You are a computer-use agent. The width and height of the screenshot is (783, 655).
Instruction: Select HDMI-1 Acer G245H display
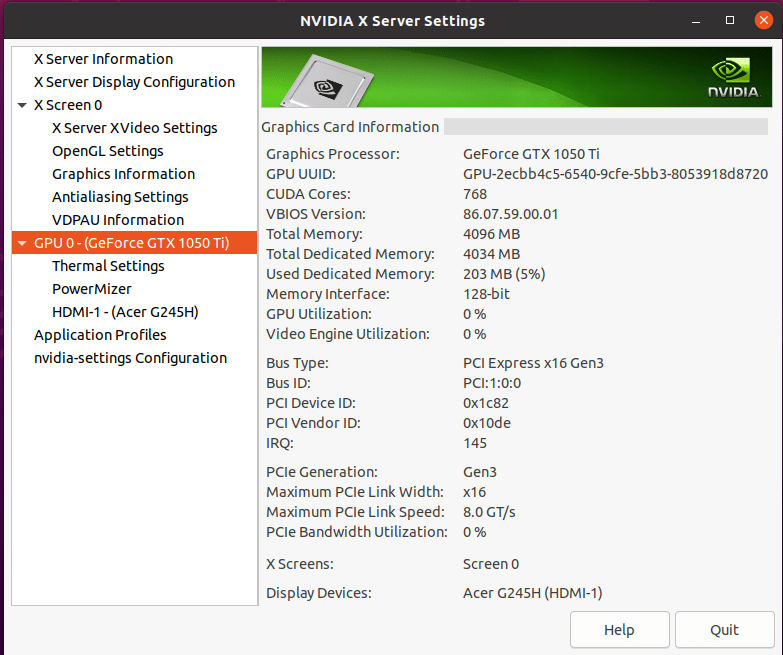(x=125, y=312)
